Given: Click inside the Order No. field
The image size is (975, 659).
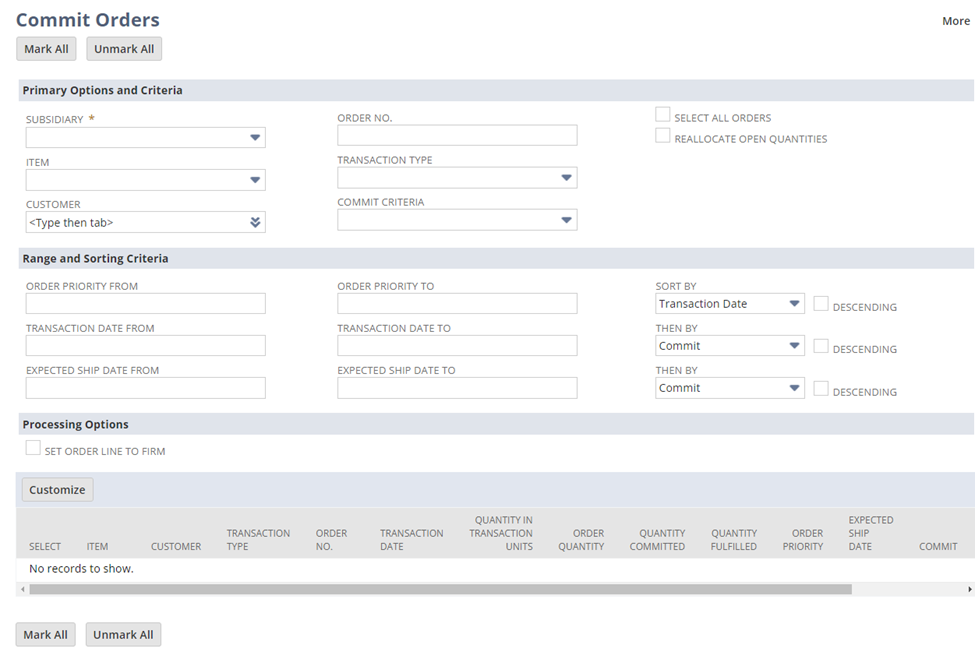Looking at the screenshot, I should [x=456, y=134].
